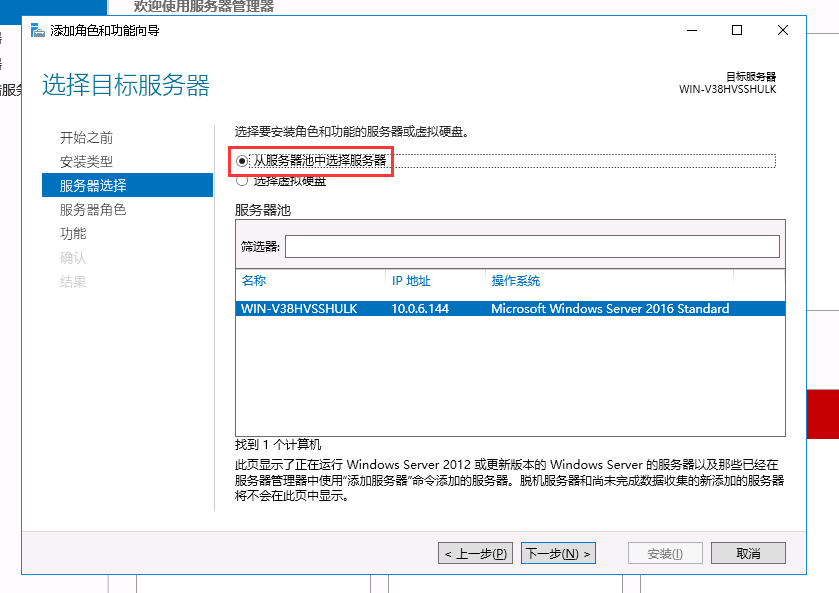
Task: Go to the 安装类型 step
Action: (x=86, y=162)
